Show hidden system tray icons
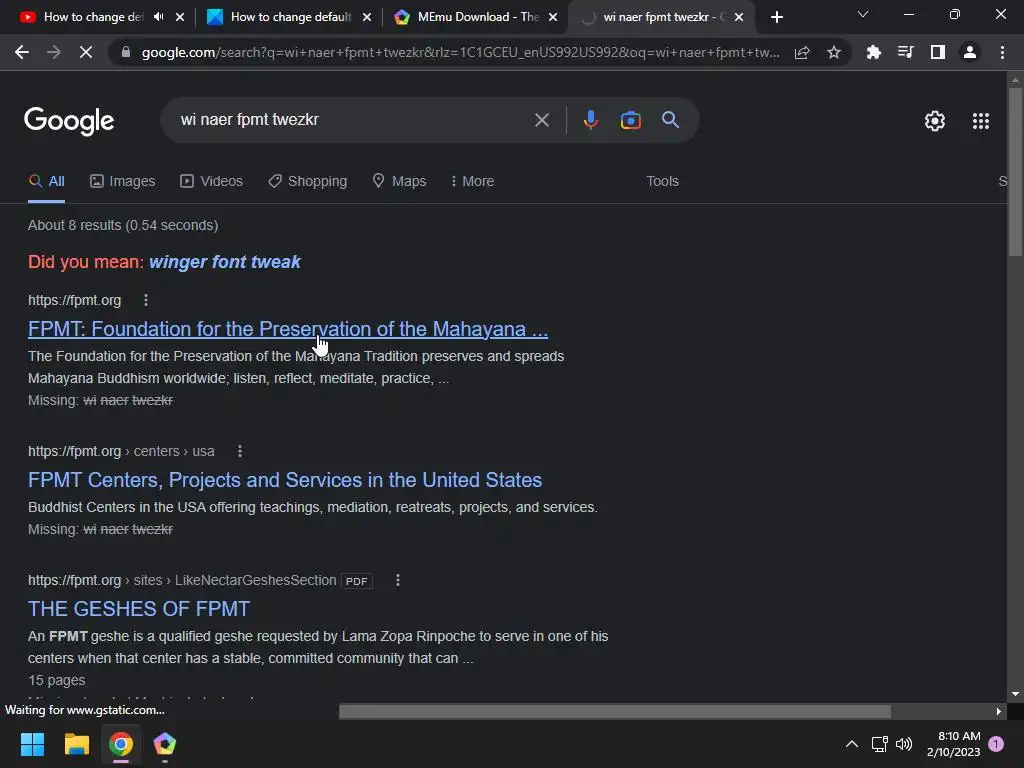The width and height of the screenshot is (1024, 768). click(852, 744)
